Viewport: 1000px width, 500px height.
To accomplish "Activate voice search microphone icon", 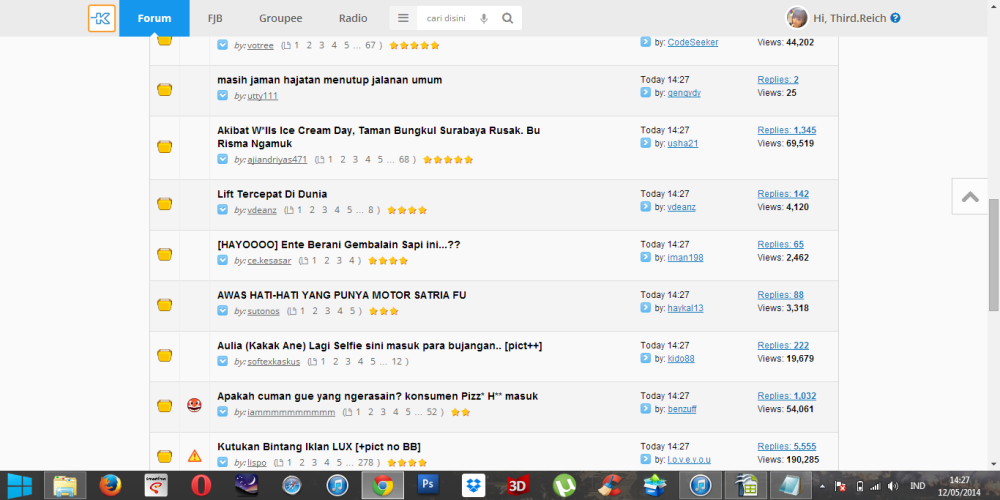I will tap(483, 18).
